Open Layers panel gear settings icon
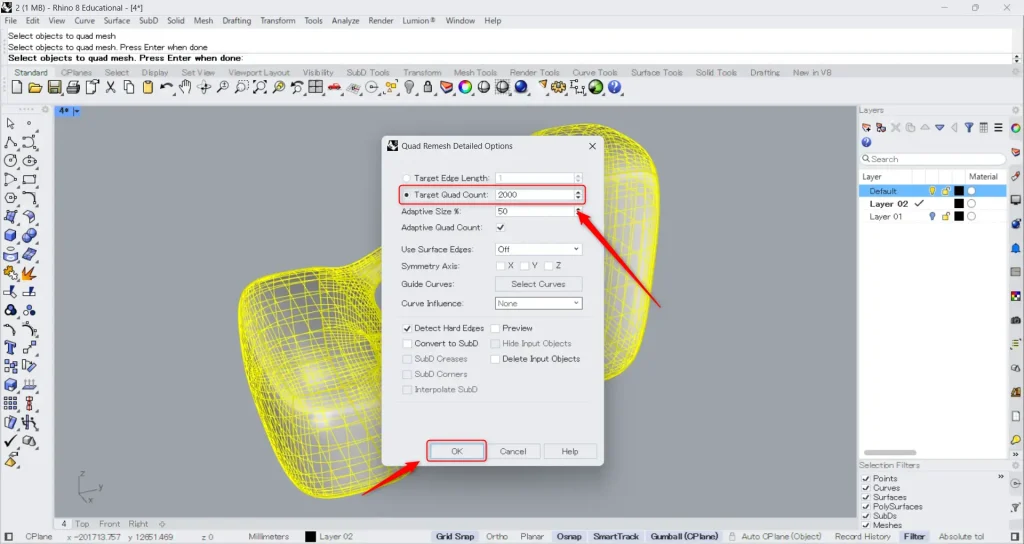Screen dimensions: 1024x544 pyautogui.click(x=1016, y=110)
